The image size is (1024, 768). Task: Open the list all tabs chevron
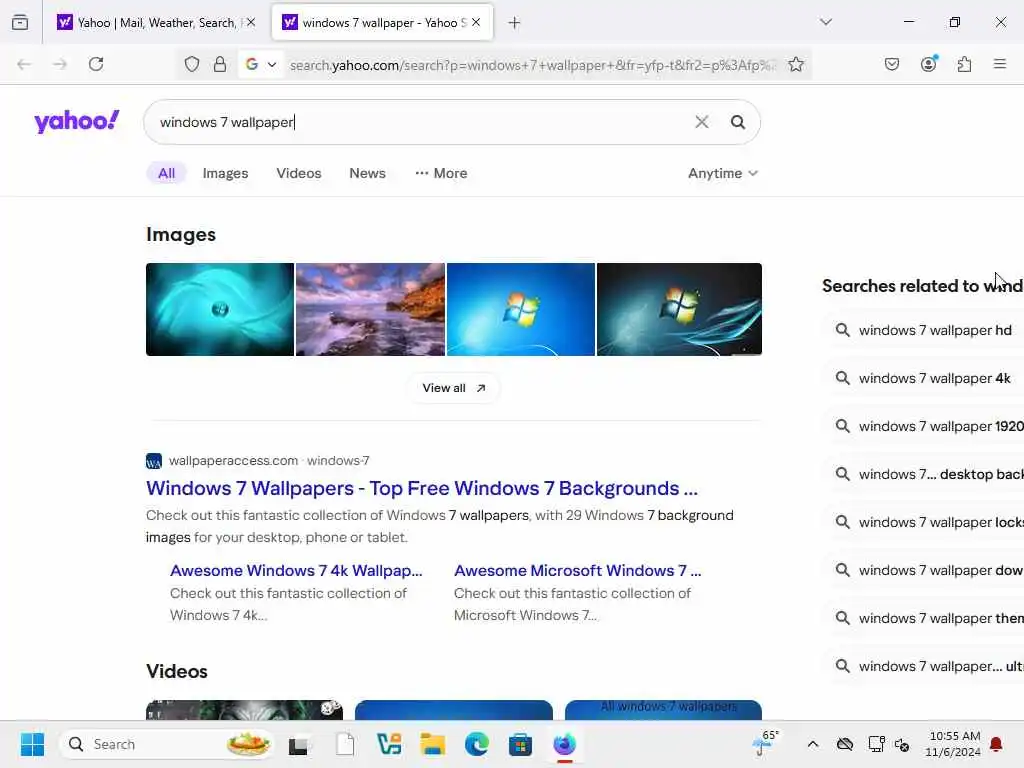(x=825, y=22)
